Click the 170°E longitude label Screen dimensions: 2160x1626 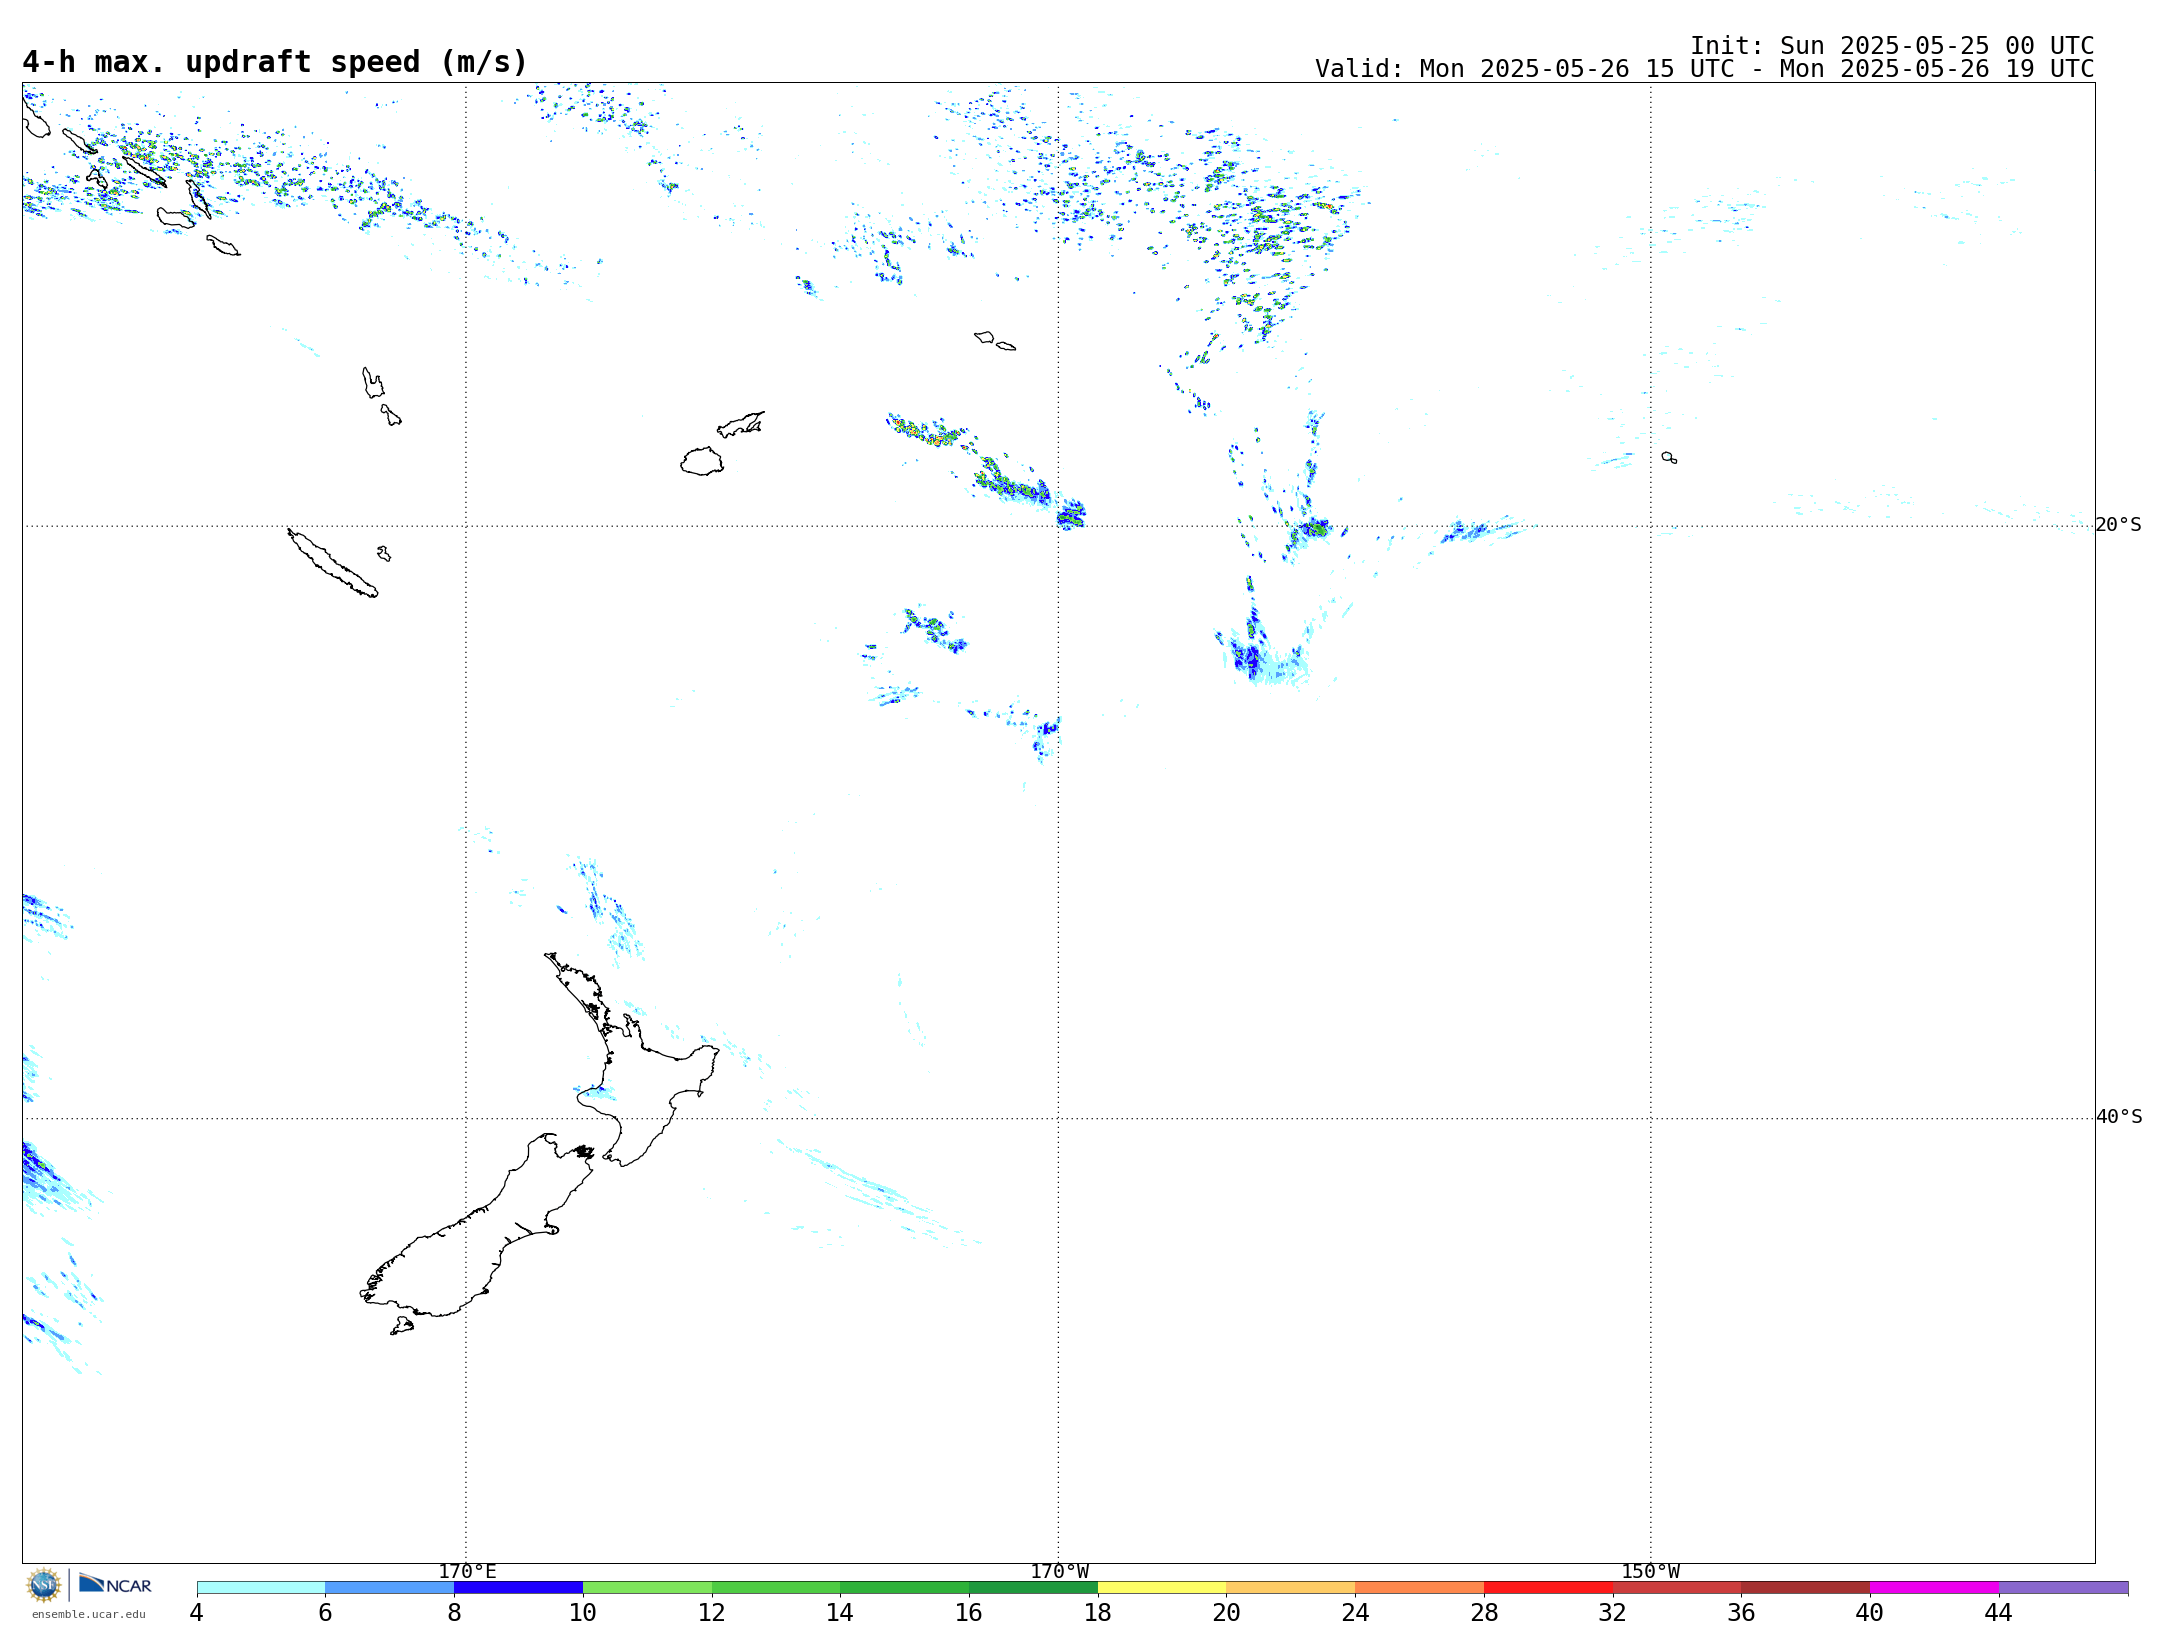coord(467,1572)
